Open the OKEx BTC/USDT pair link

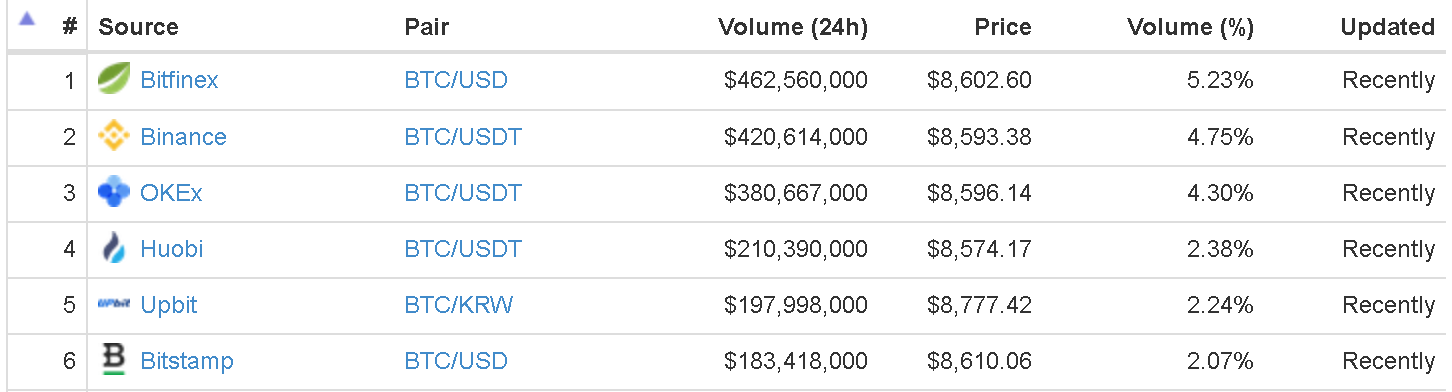click(463, 192)
